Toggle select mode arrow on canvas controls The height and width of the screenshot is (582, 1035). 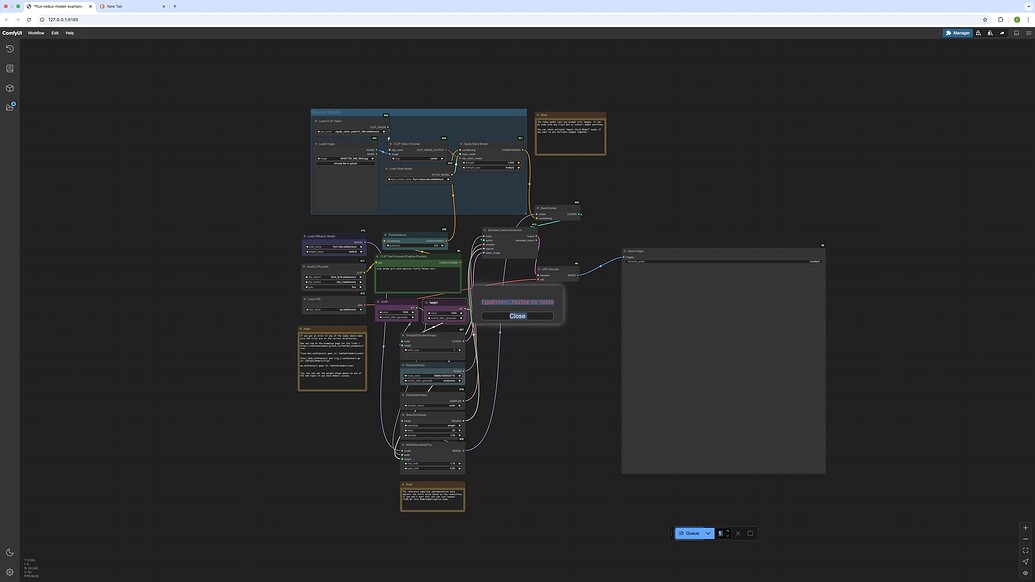1025,562
